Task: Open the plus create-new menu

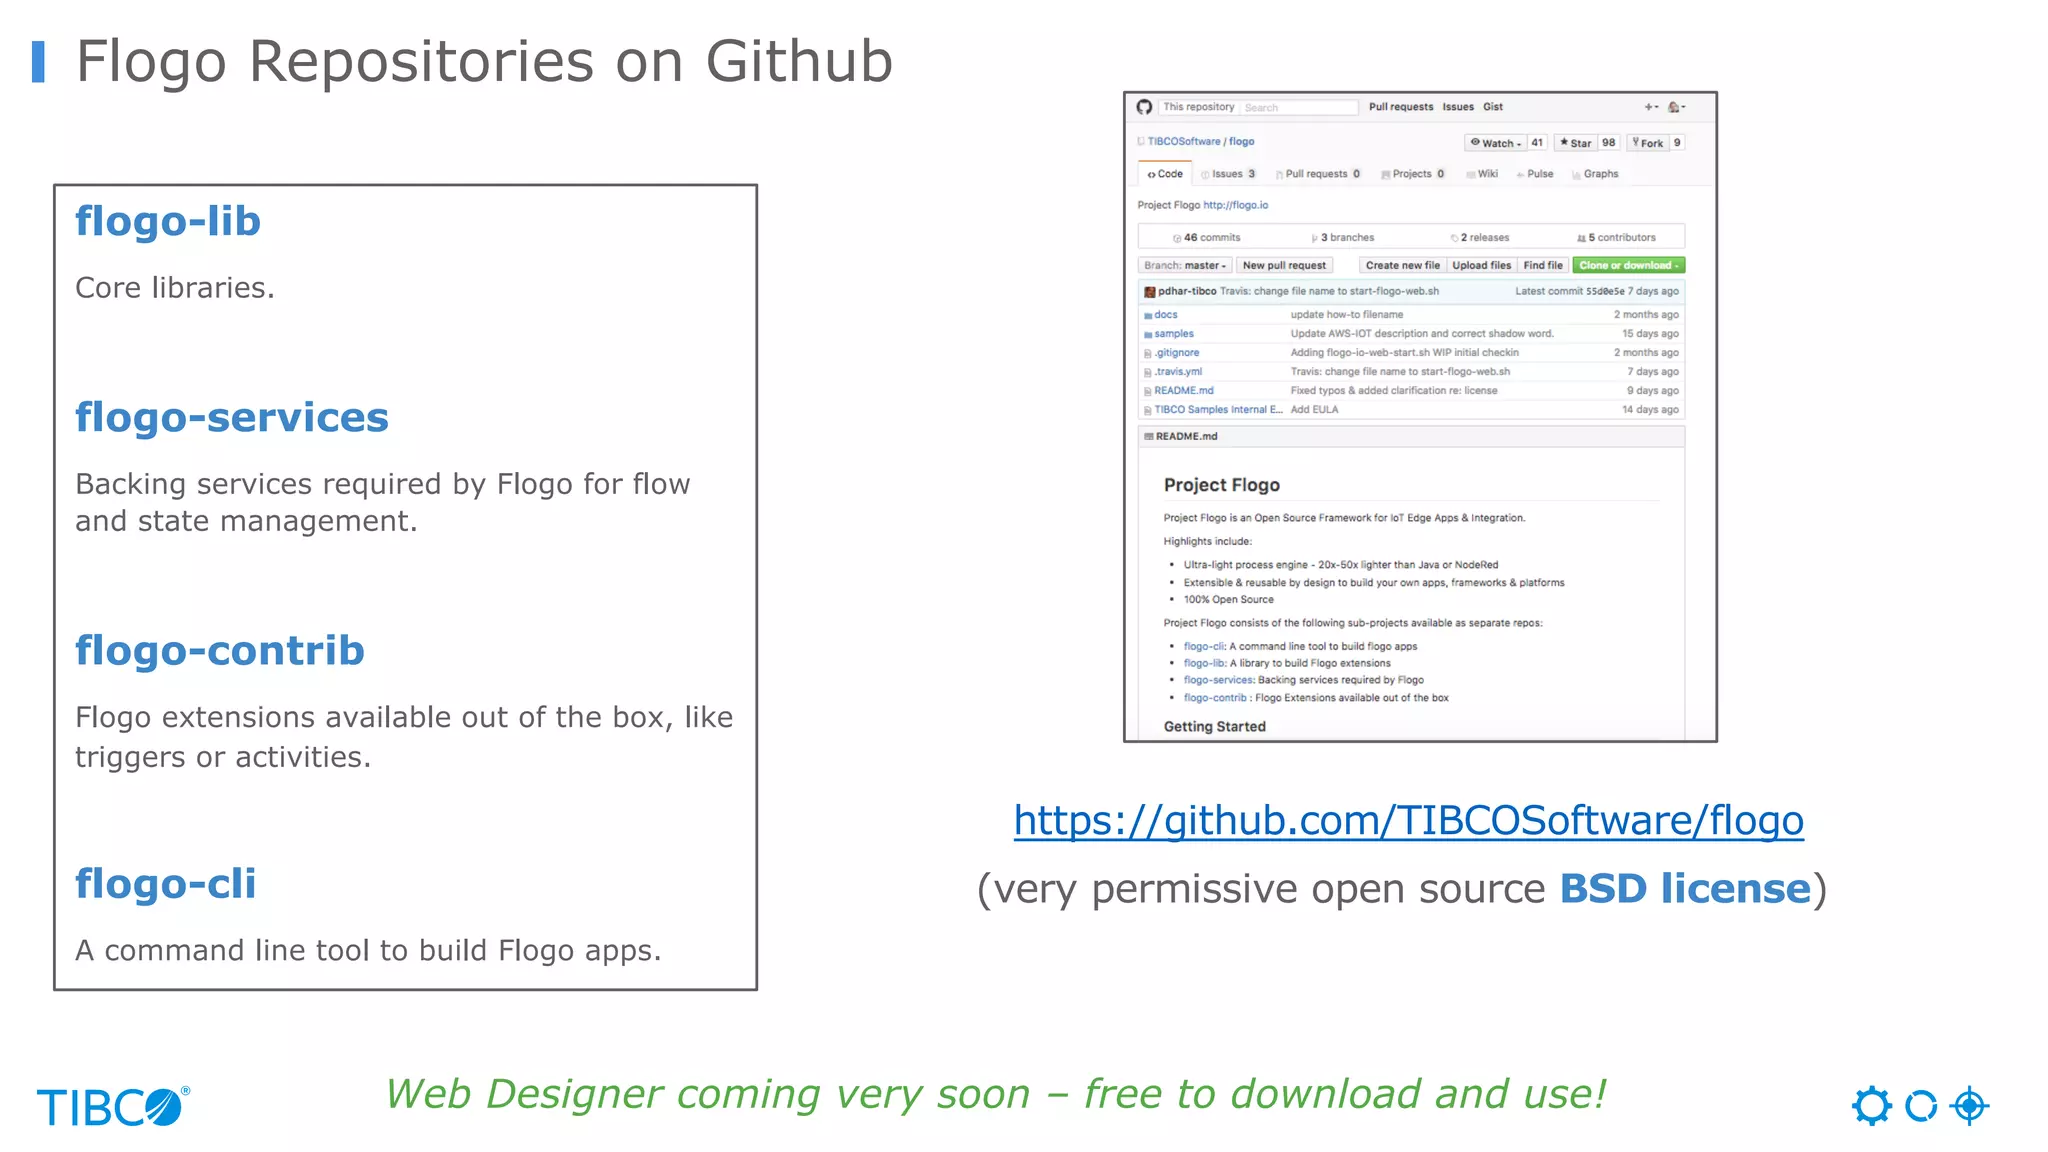Action: 1651,107
